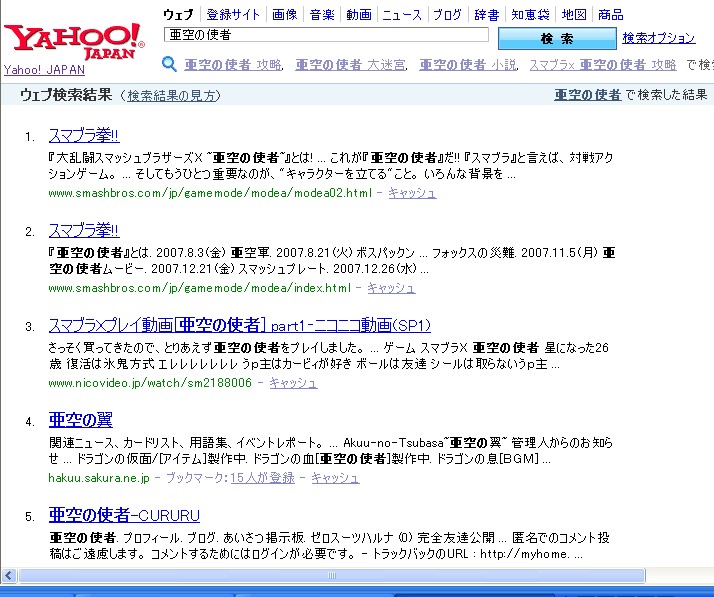This screenshot has width=714, height=597.
Task: Open the 亜空の翼 result
Action: click(81, 420)
